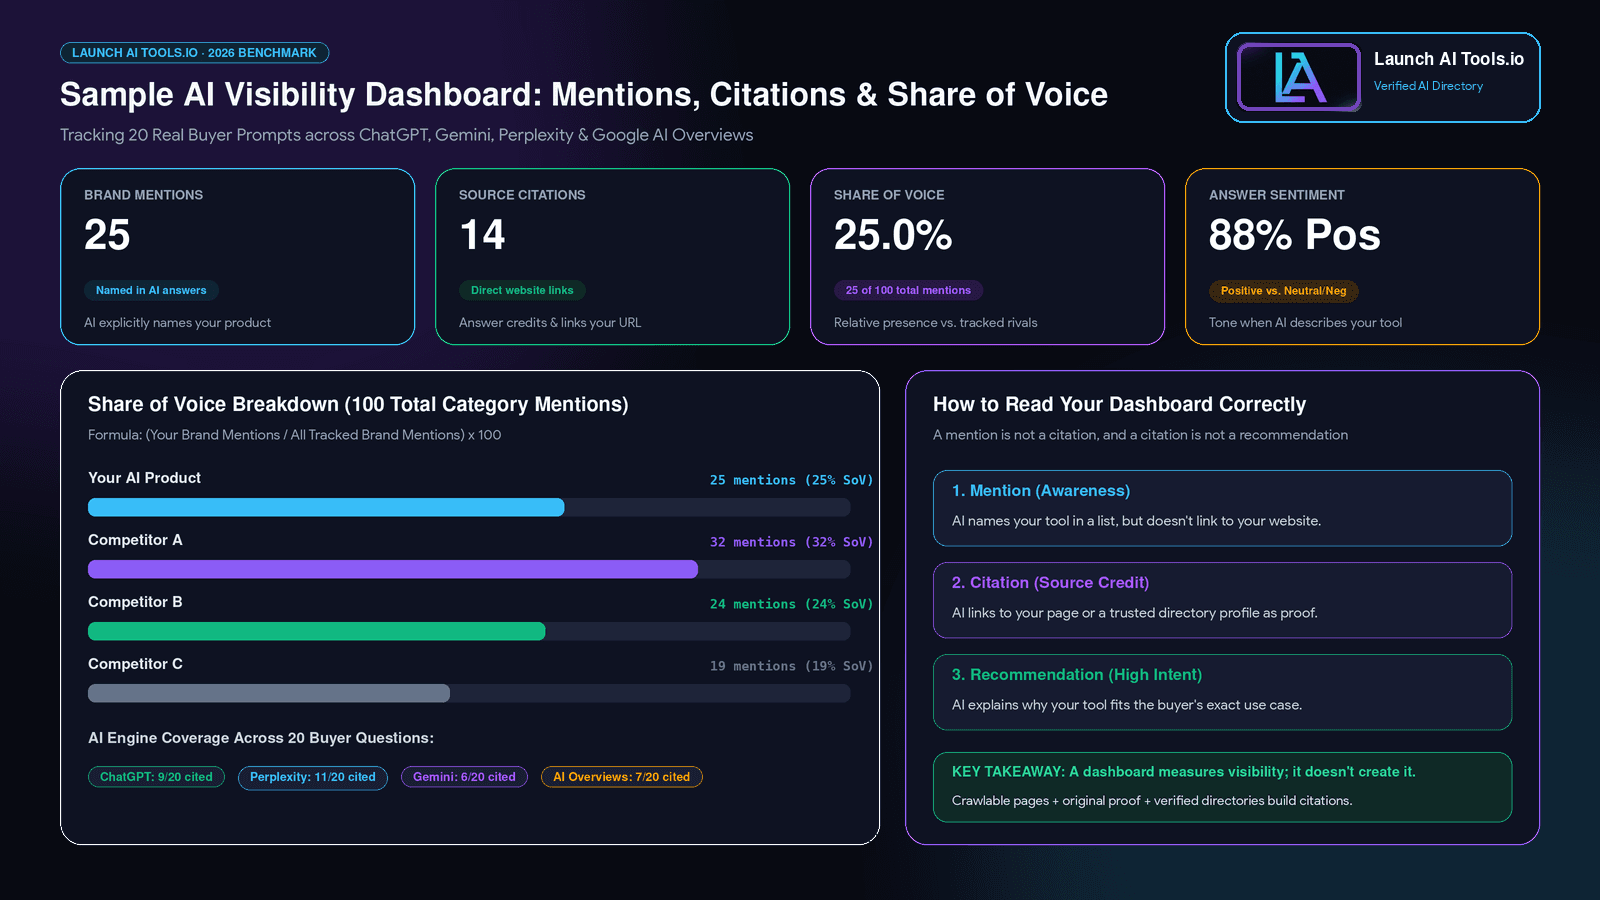Image resolution: width=1600 pixels, height=900 pixels.
Task: Open the Verified AI Directory link
Action: 1428,86
